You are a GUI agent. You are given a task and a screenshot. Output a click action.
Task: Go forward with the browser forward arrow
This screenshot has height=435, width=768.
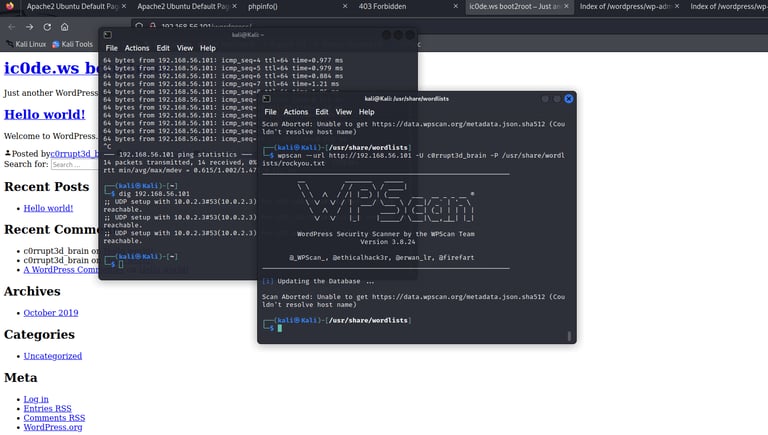coord(29,27)
